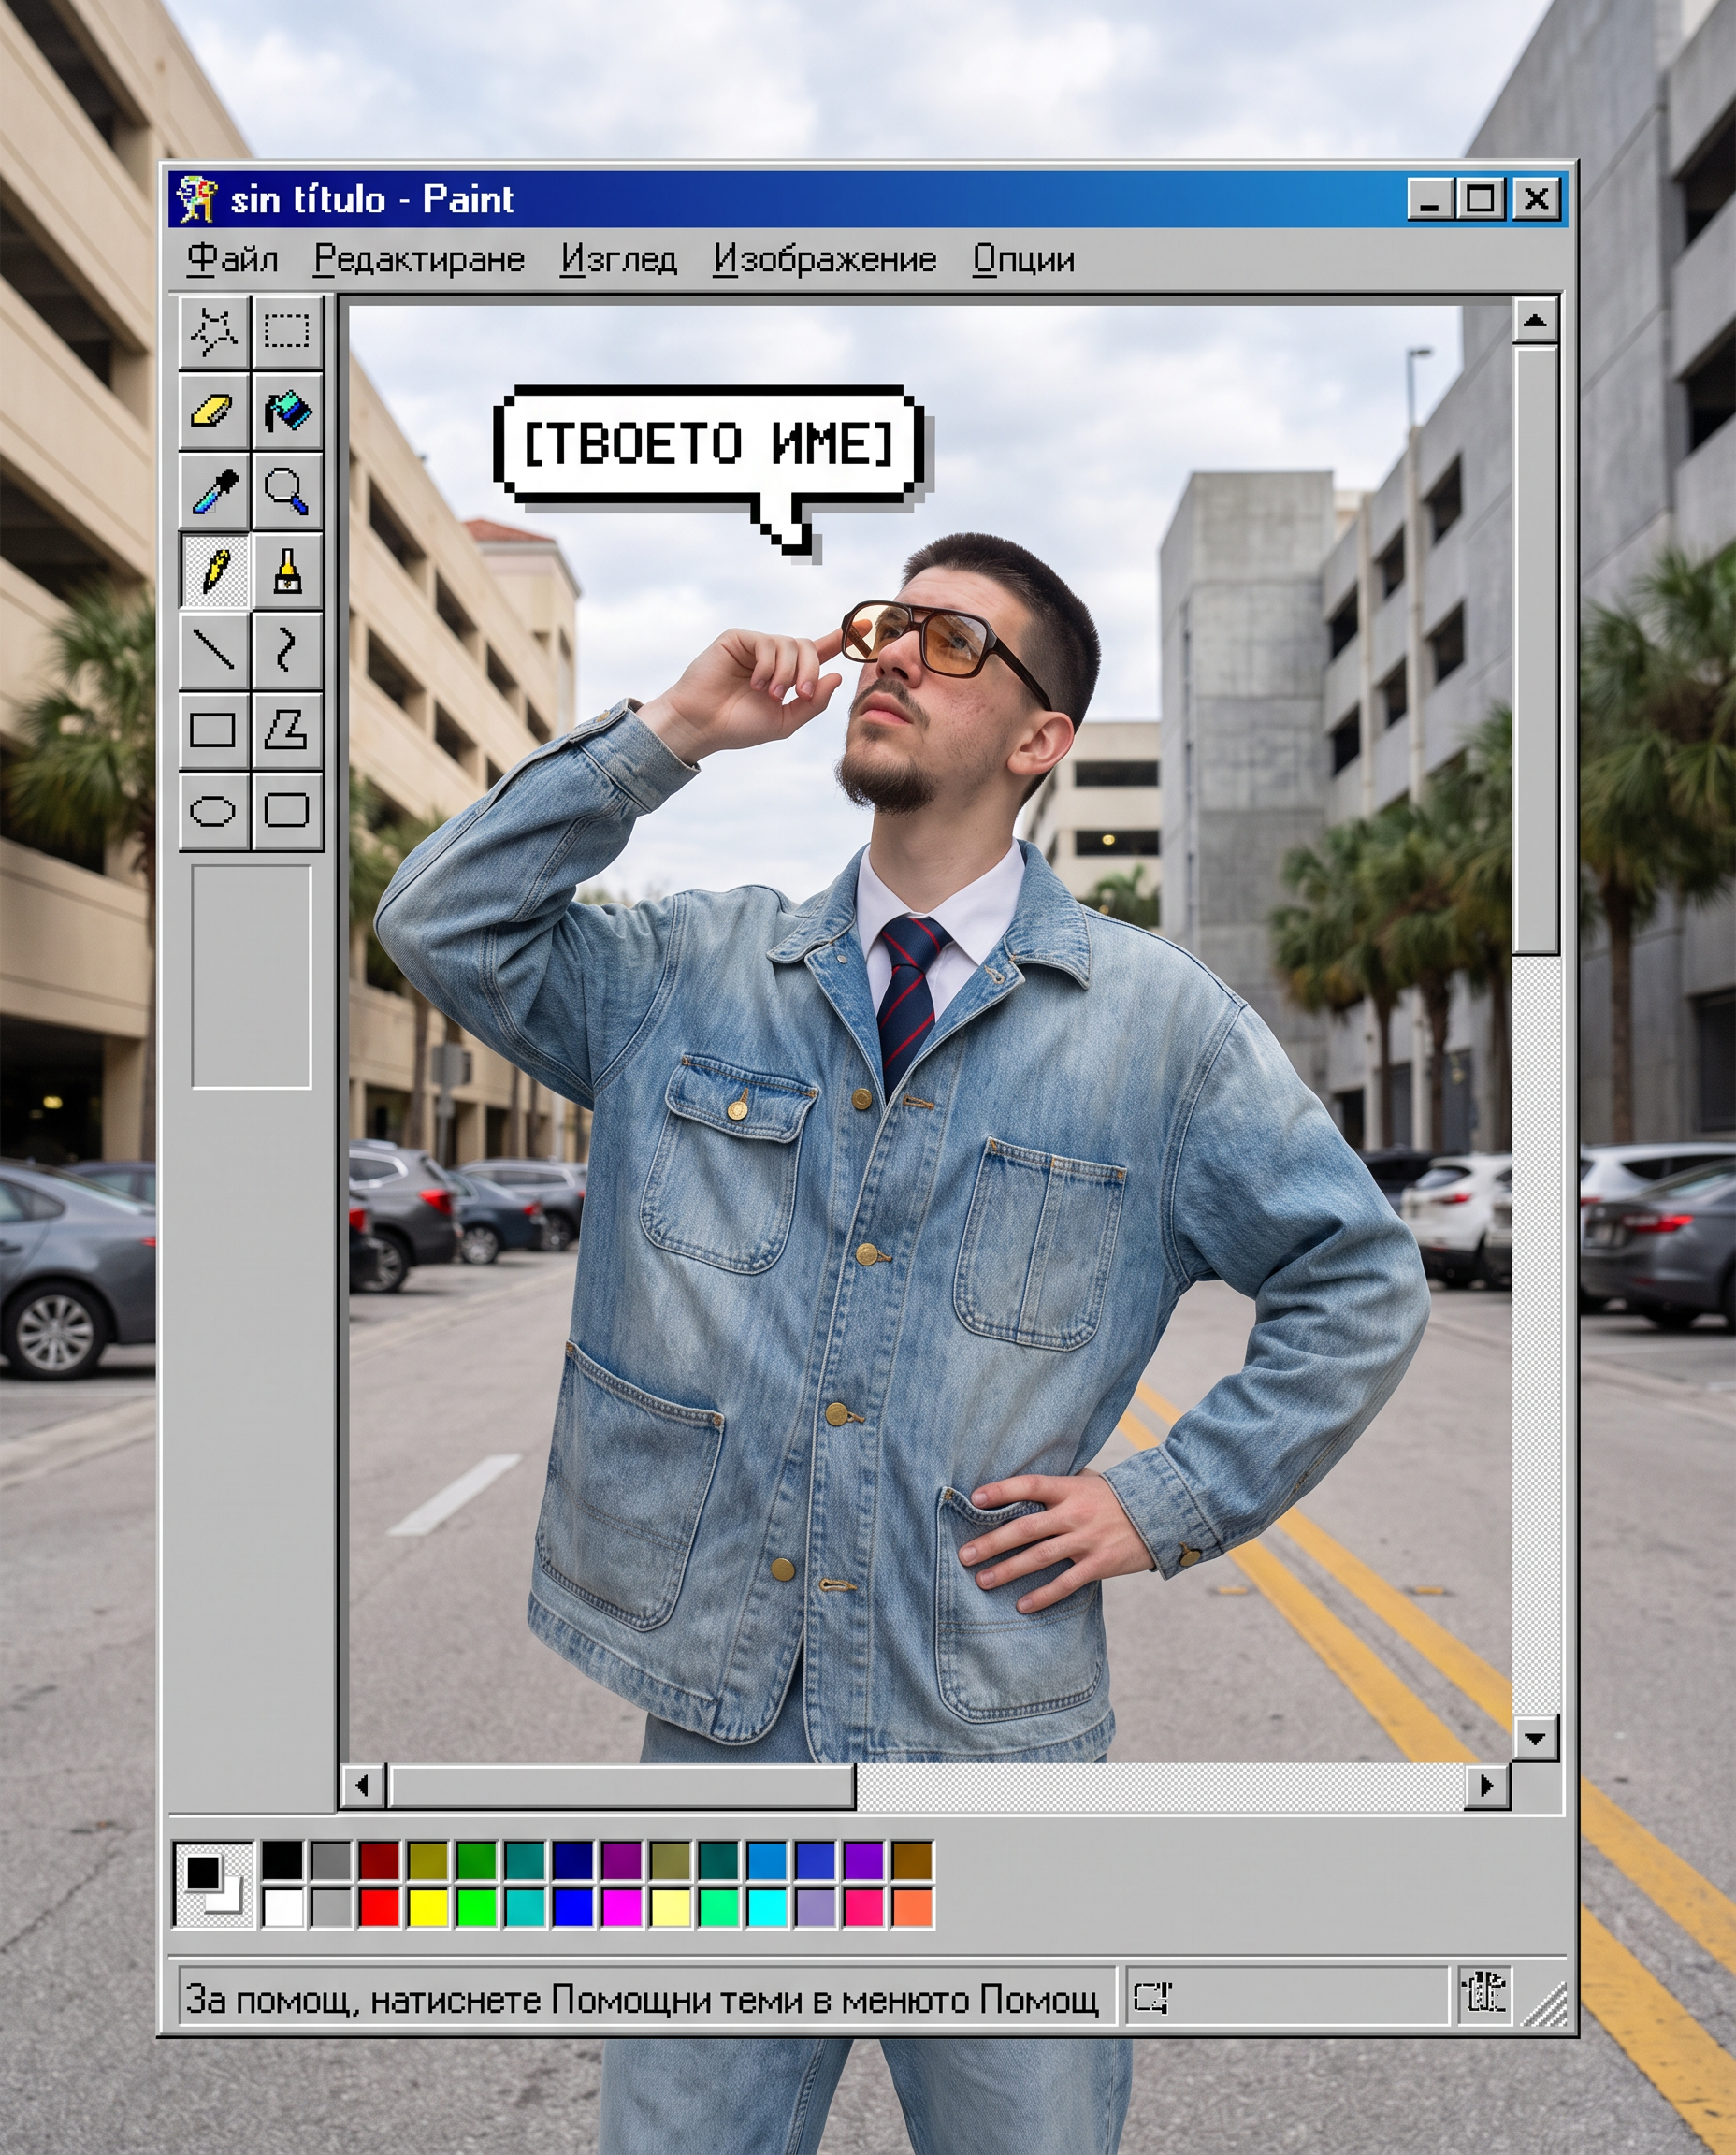Click the horizontal scrollbar right arrow

(1487, 1786)
